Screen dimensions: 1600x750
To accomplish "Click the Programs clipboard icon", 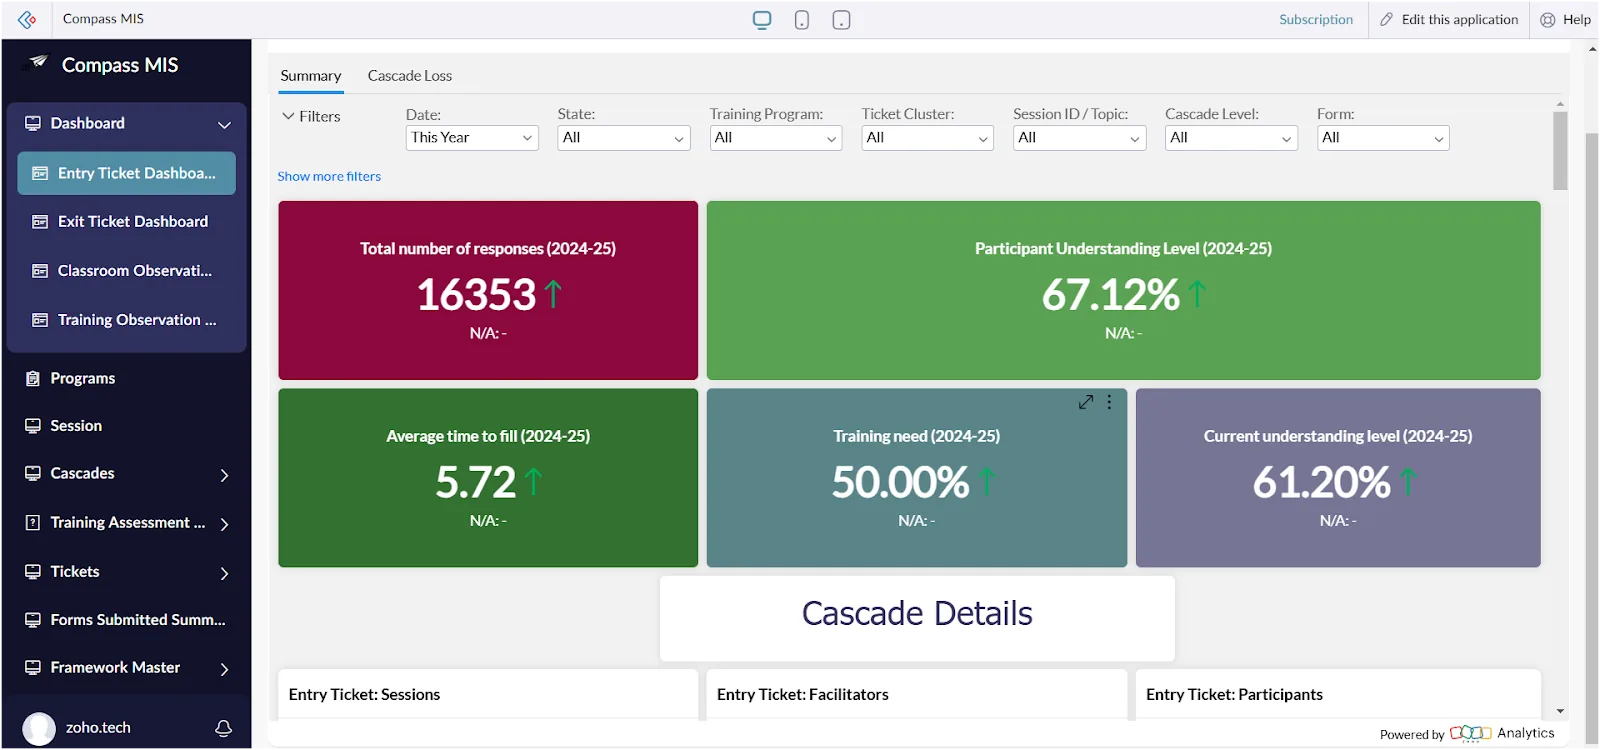I will tap(33, 378).
